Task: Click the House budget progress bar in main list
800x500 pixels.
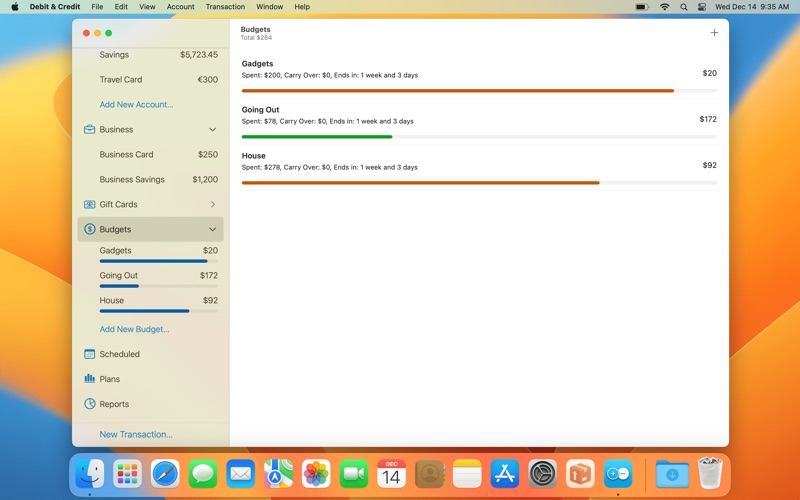Action: (479, 183)
